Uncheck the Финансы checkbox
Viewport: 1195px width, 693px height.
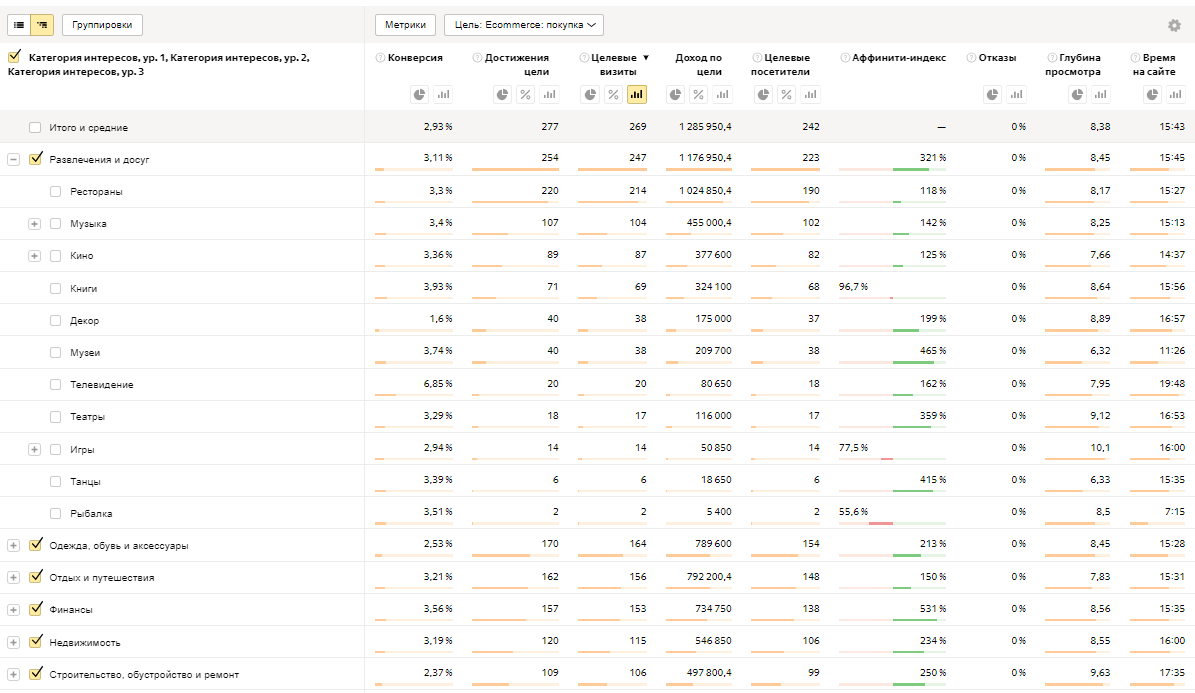click(x=36, y=609)
